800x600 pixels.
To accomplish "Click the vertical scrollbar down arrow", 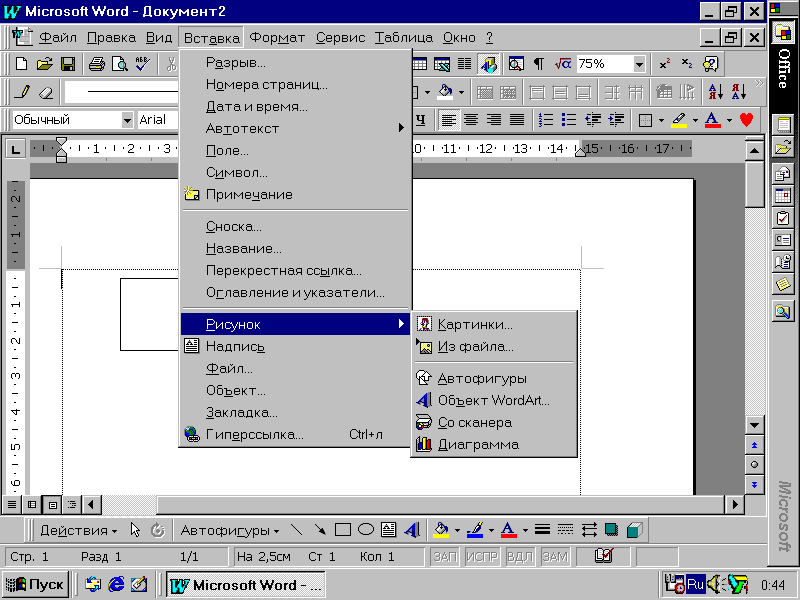I will [x=755, y=424].
